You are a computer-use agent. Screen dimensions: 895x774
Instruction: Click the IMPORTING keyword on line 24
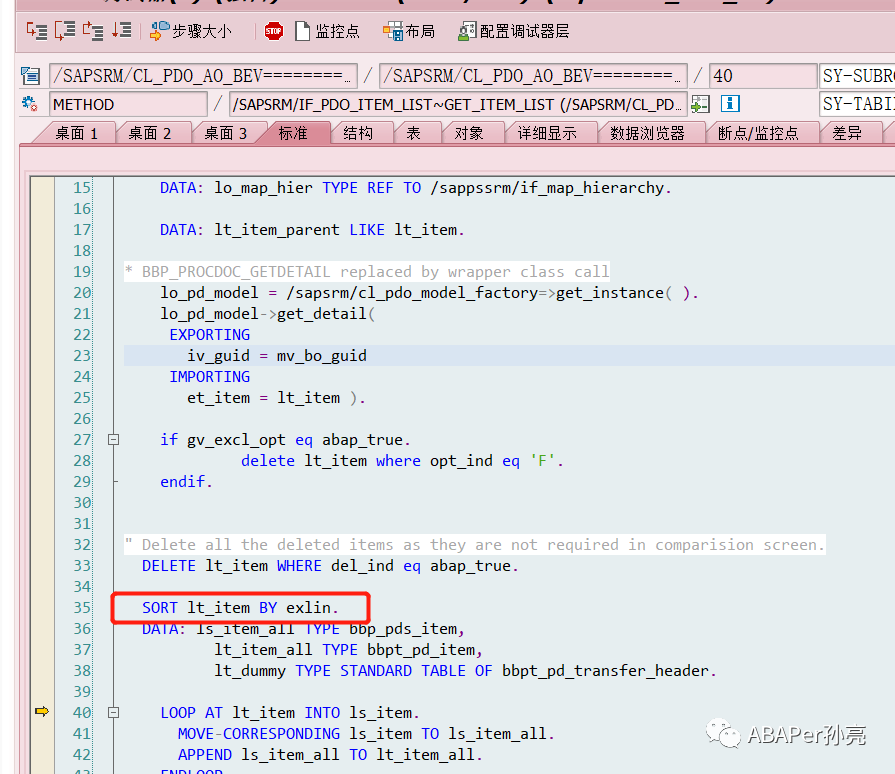coord(209,377)
